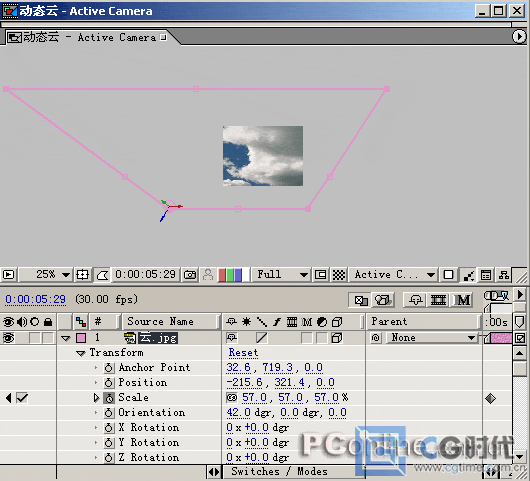Toggle Position stopwatch
The height and width of the screenshot is (481, 530).
pyautogui.click(x=109, y=383)
